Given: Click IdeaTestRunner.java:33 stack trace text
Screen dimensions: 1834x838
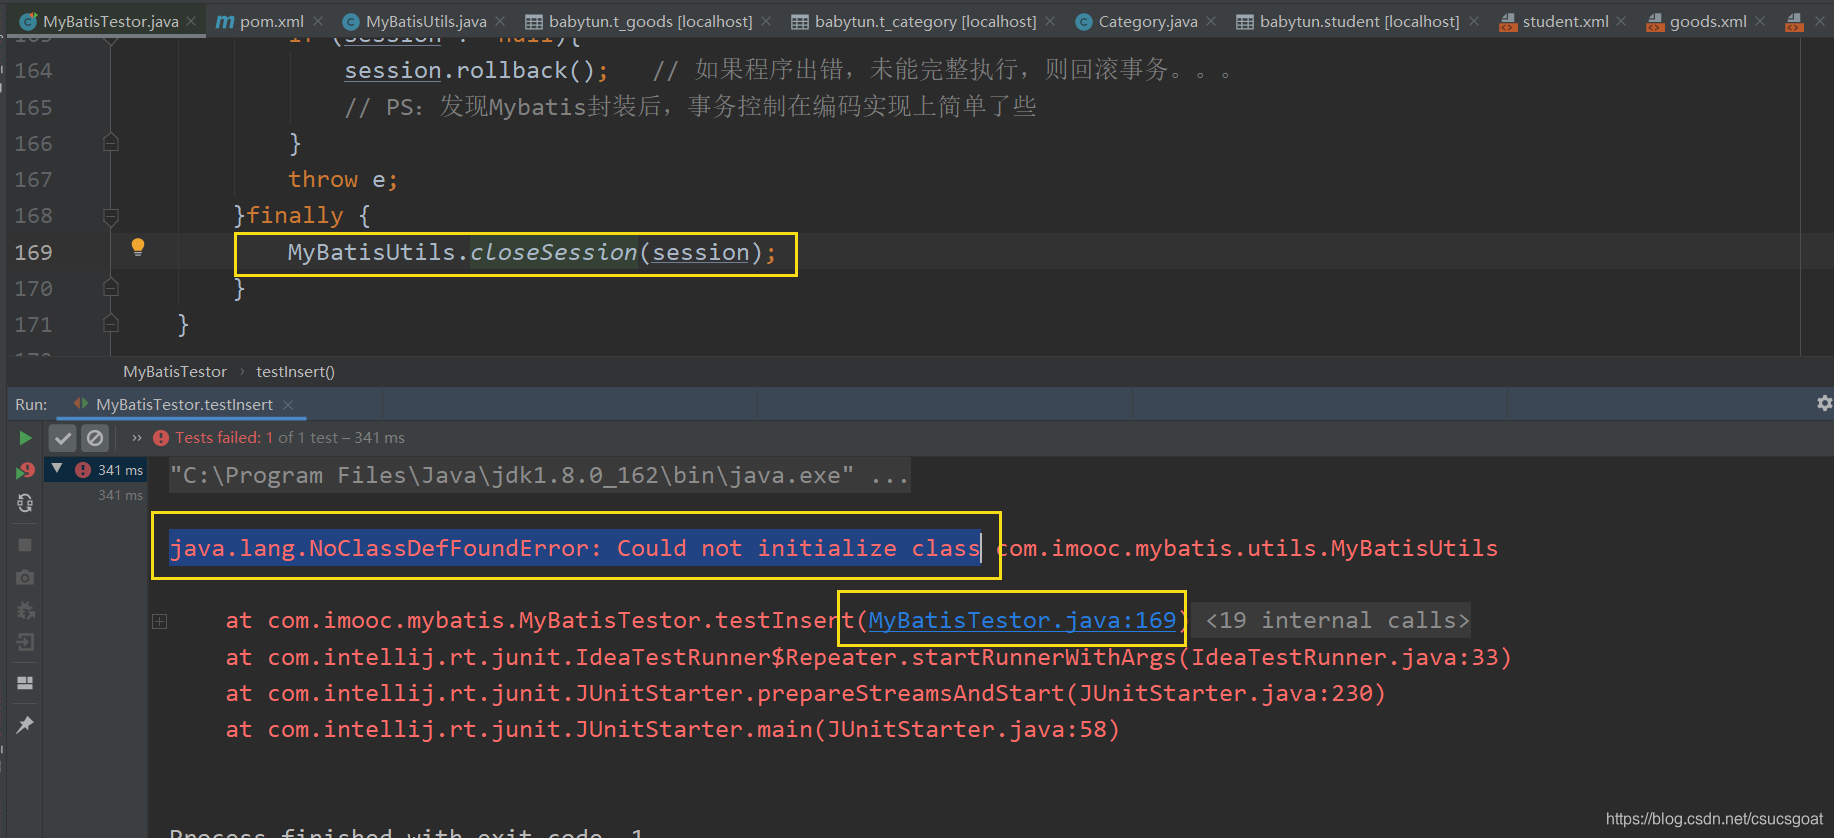Looking at the screenshot, I should 1345,658.
